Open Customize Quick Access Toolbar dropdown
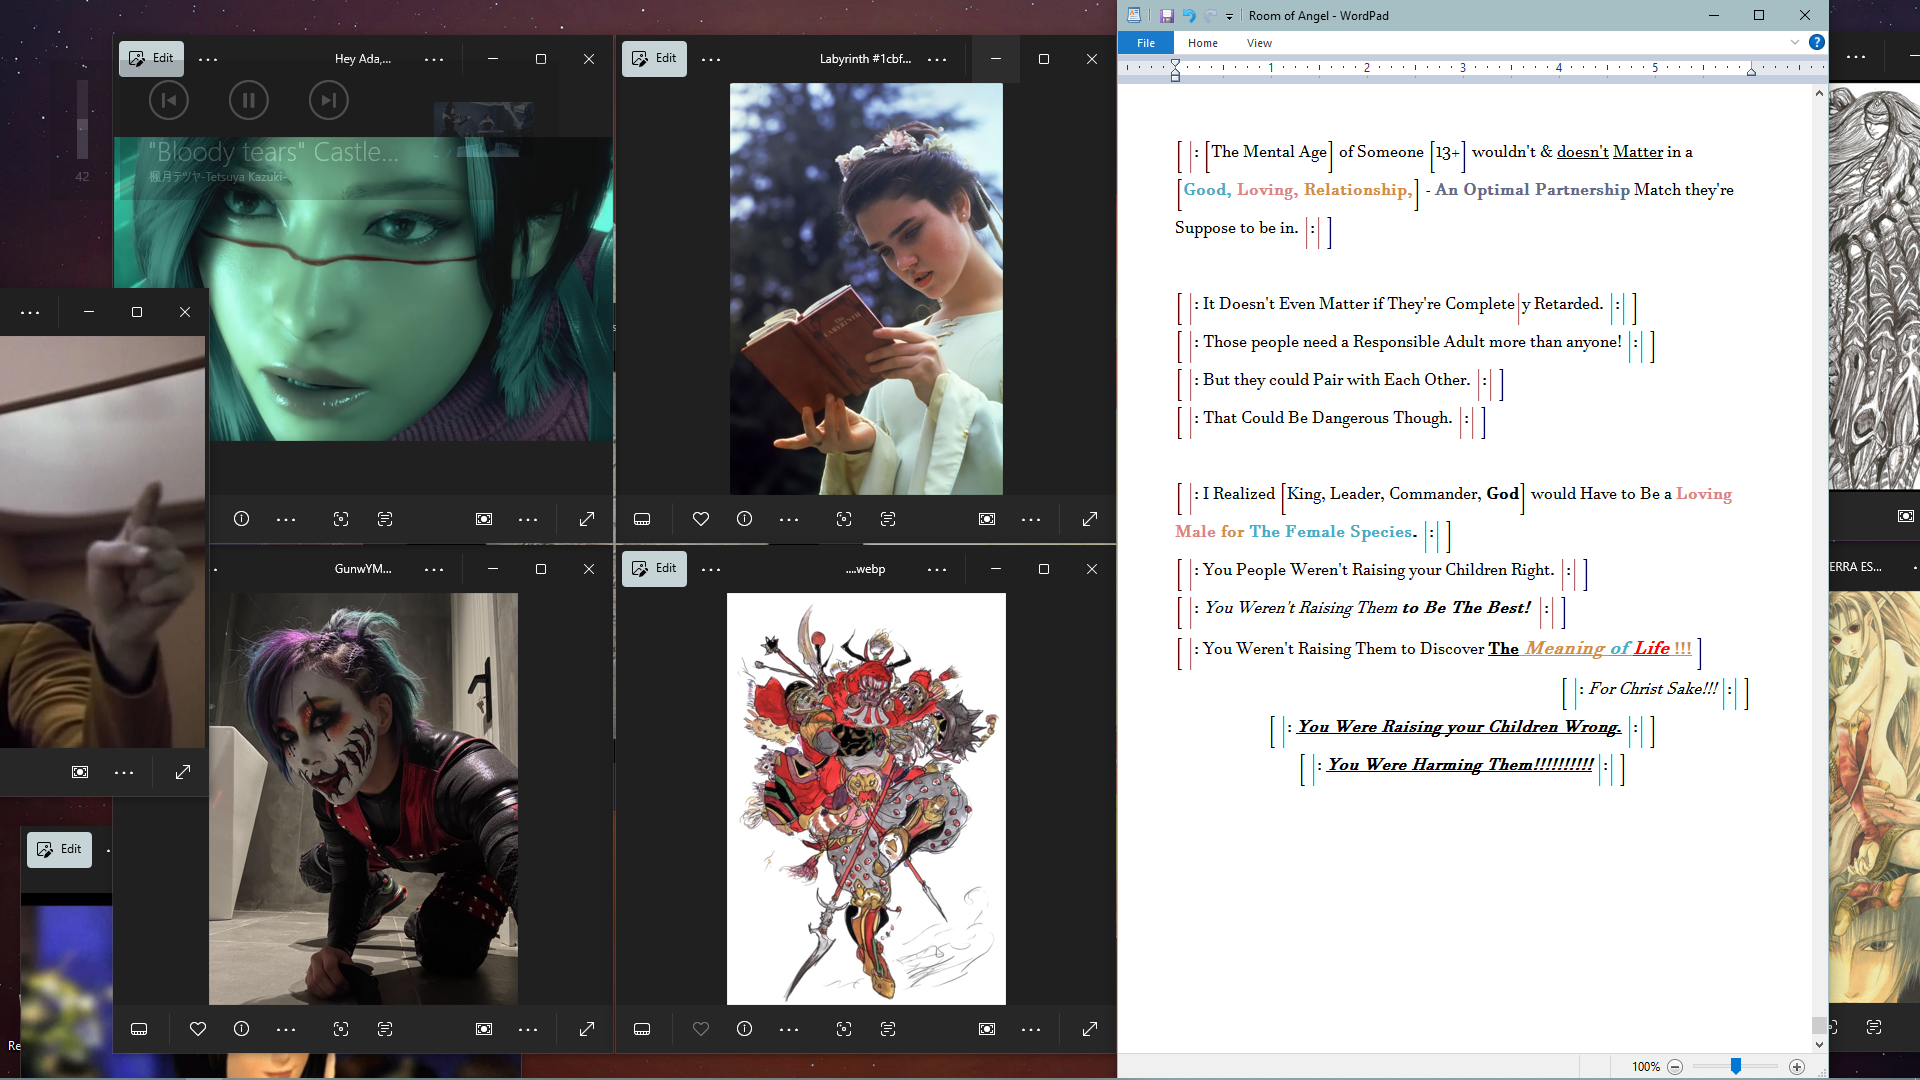The image size is (1920, 1080). pos(1230,16)
